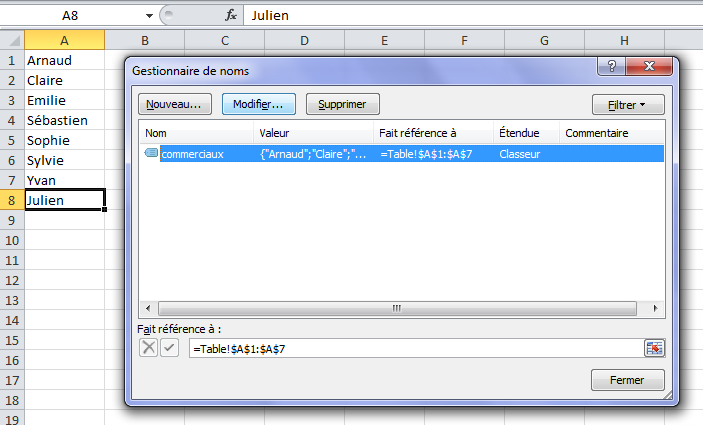703x425 pixels.
Task: Click the Modifier button
Action: pyautogui.click(x=258, y=104)
